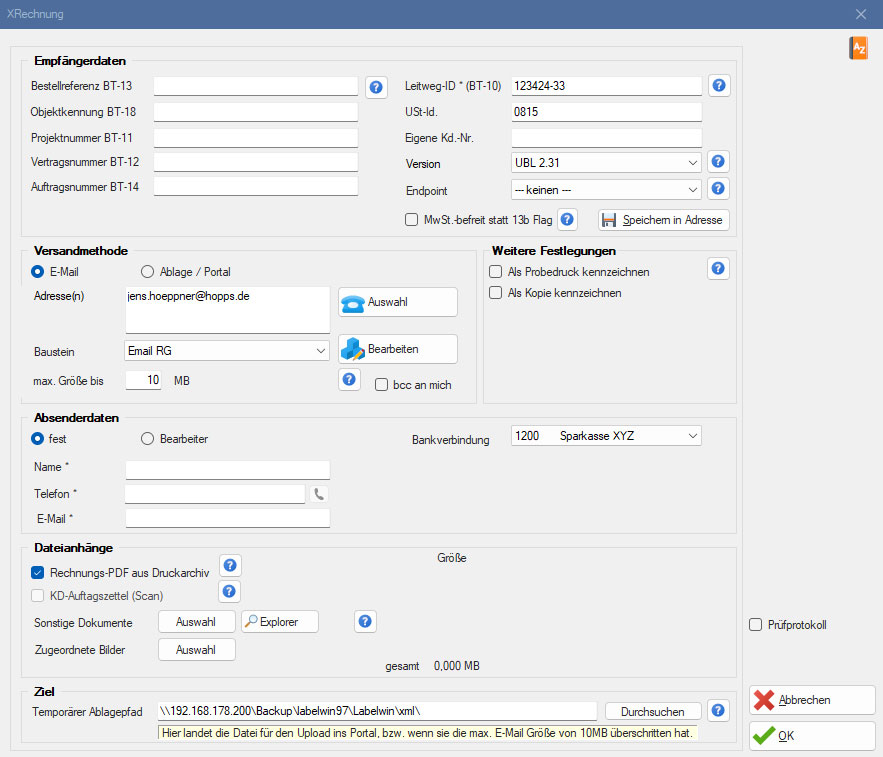Open help for the Version dropdown
The width and height of the screenshot is (883, 757).
pos(719,162)
